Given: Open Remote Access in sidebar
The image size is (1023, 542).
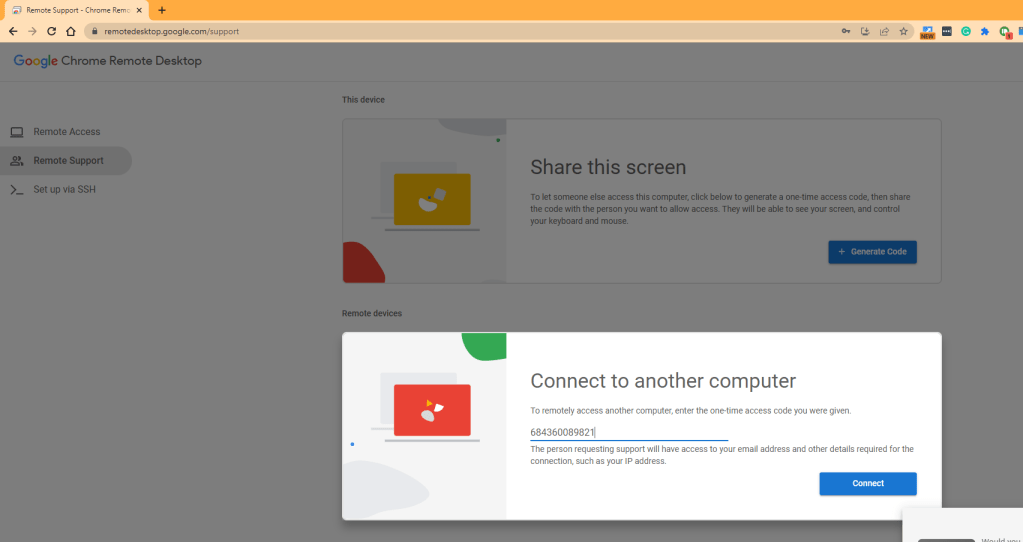Looking at the screenshot, I should click(x=66, y=132).
